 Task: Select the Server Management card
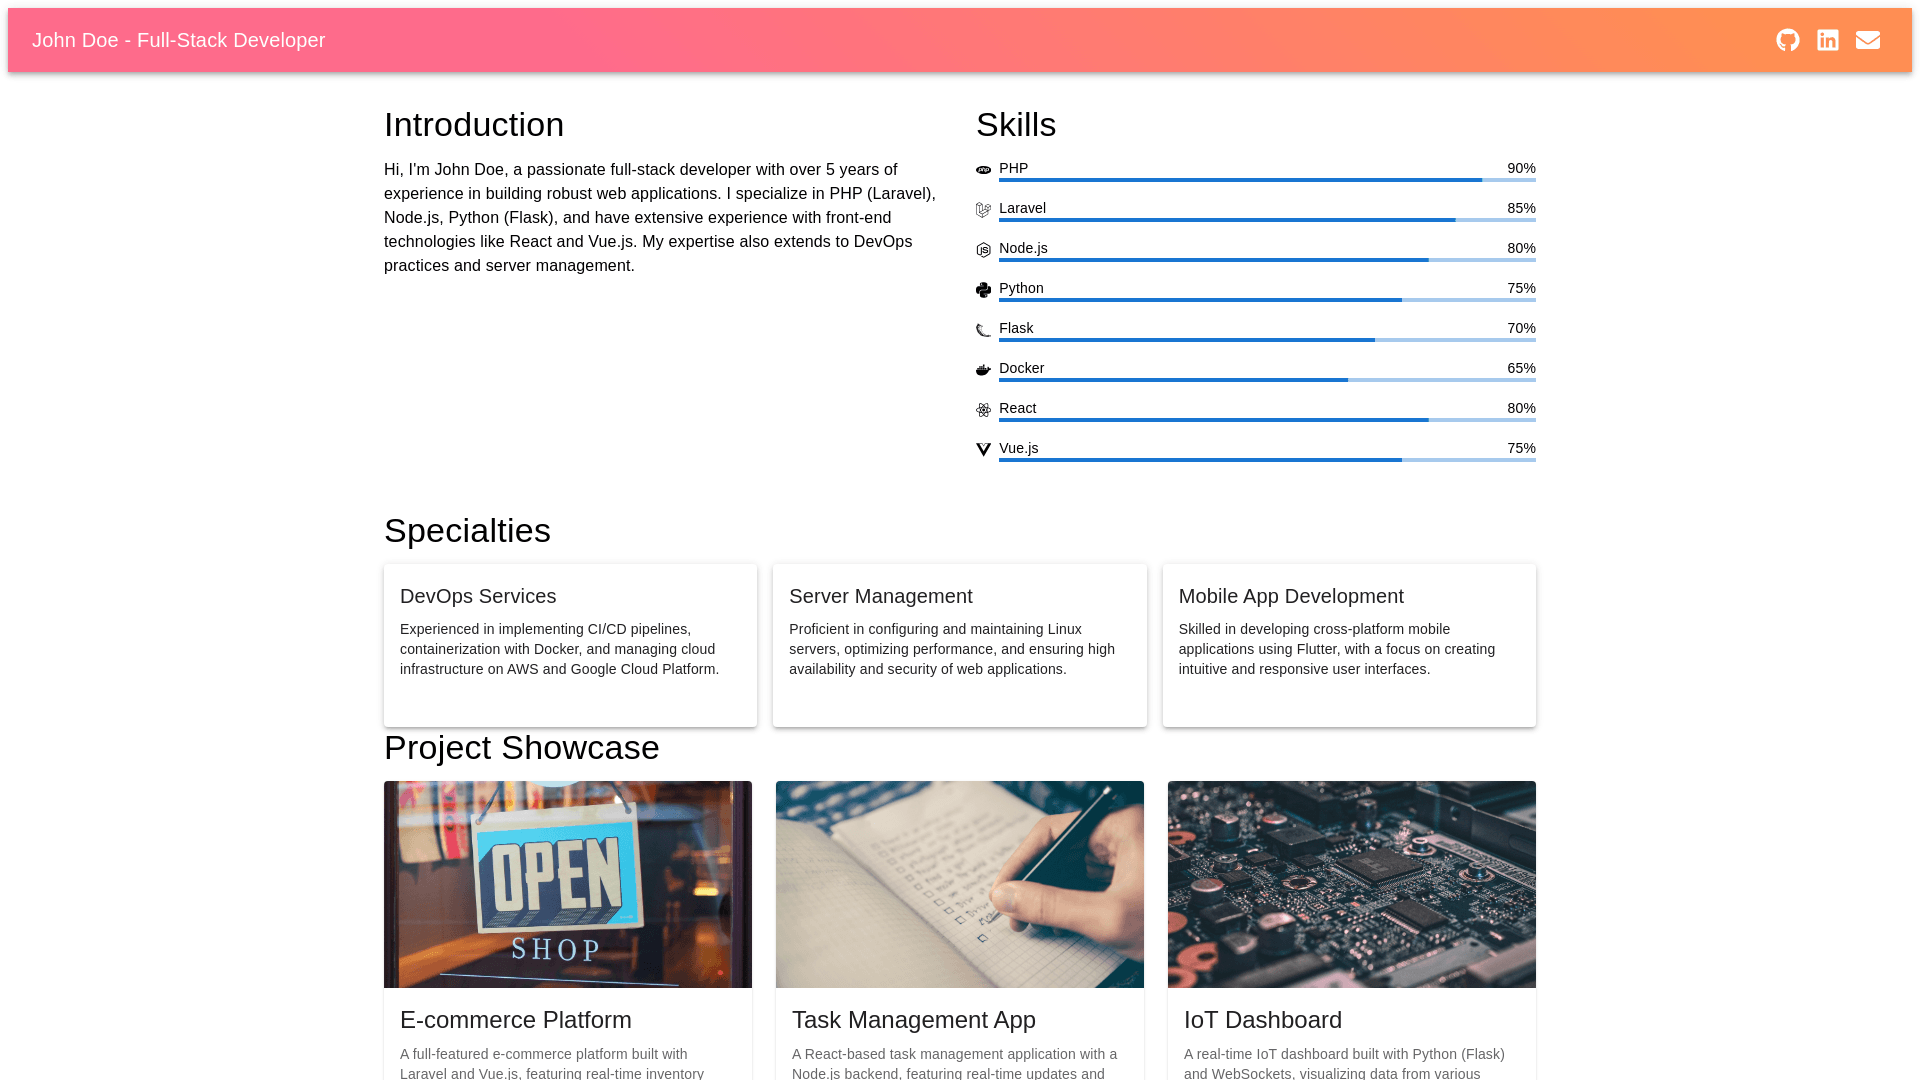pyautogui.click(x=959, y=645)
